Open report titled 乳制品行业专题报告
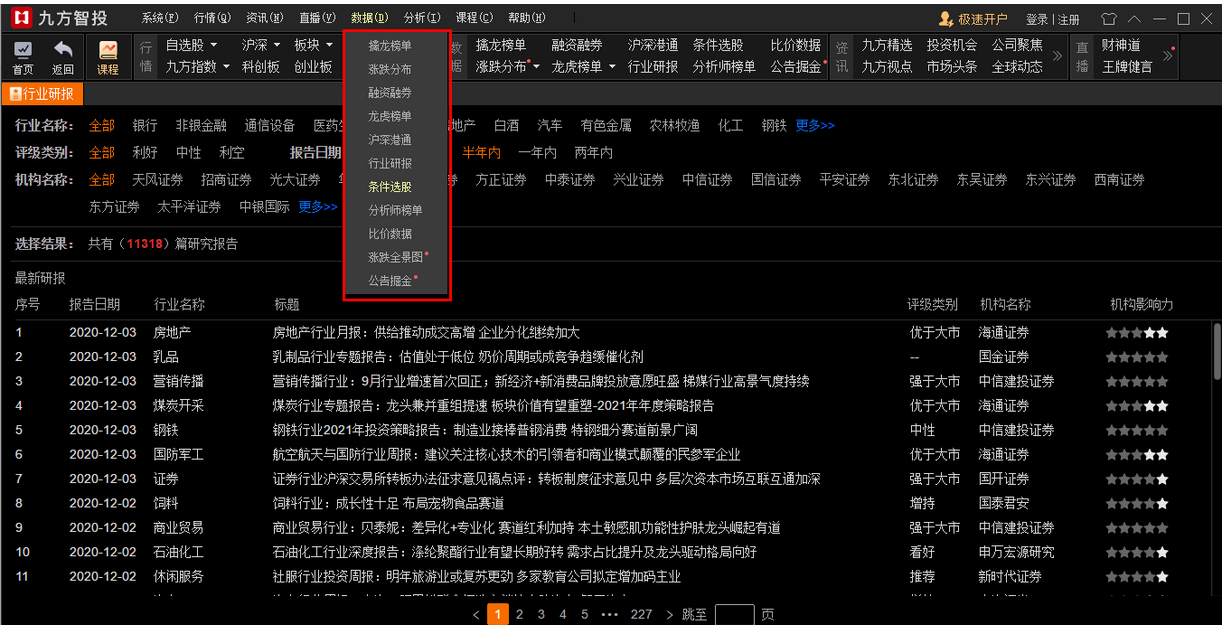The height and width of the screenshot is (625, 1223). 458,357
